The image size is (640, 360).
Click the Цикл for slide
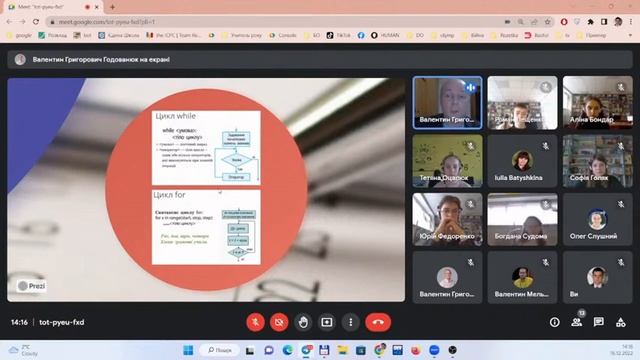(206, 227)
